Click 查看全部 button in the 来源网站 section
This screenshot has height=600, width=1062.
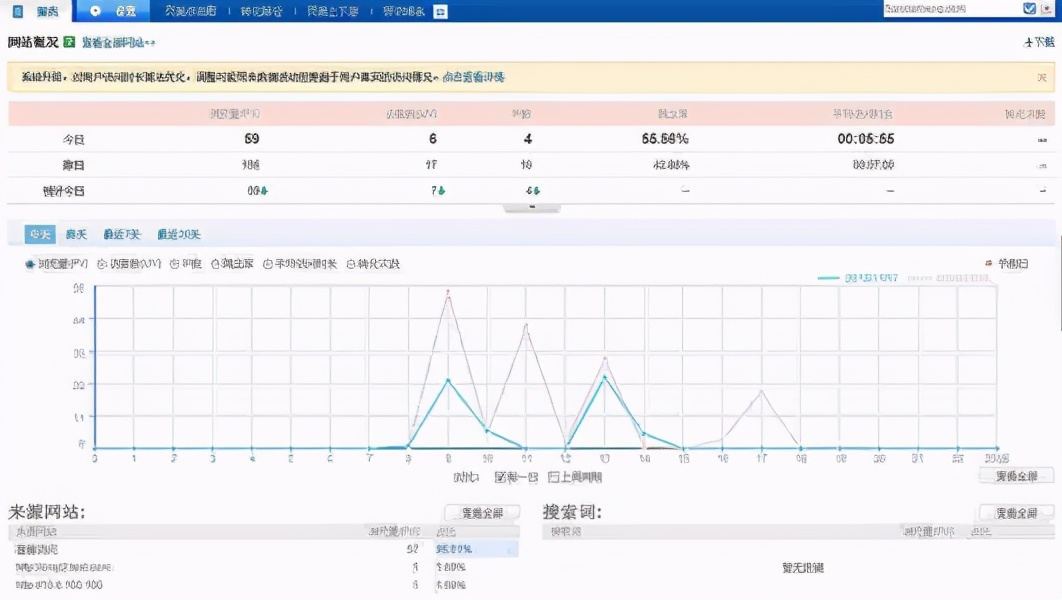point(481,511)
